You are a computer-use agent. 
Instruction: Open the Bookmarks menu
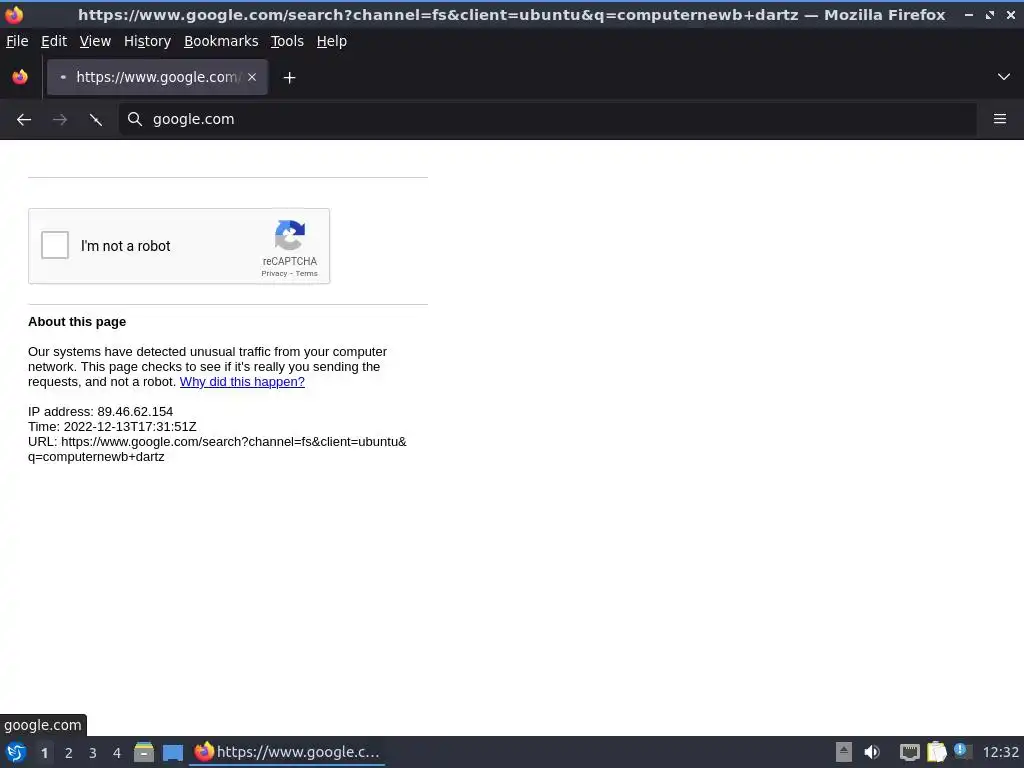[221, 41]
